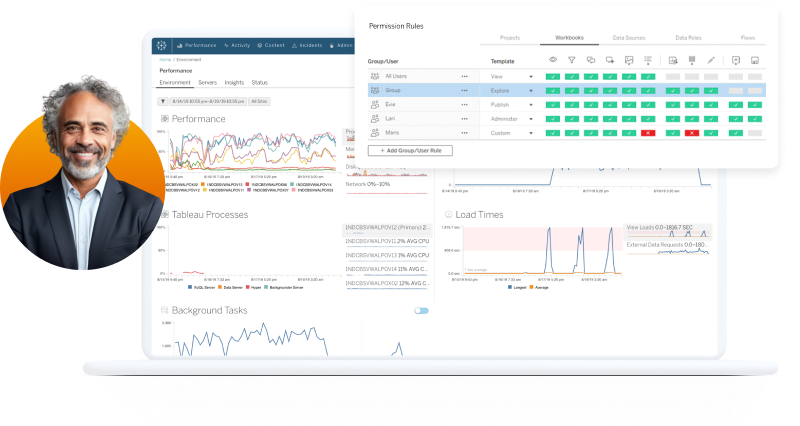Click the All Sites filter button
The width and height of the screenshot is (800, 426).
[x=259, y=101]
